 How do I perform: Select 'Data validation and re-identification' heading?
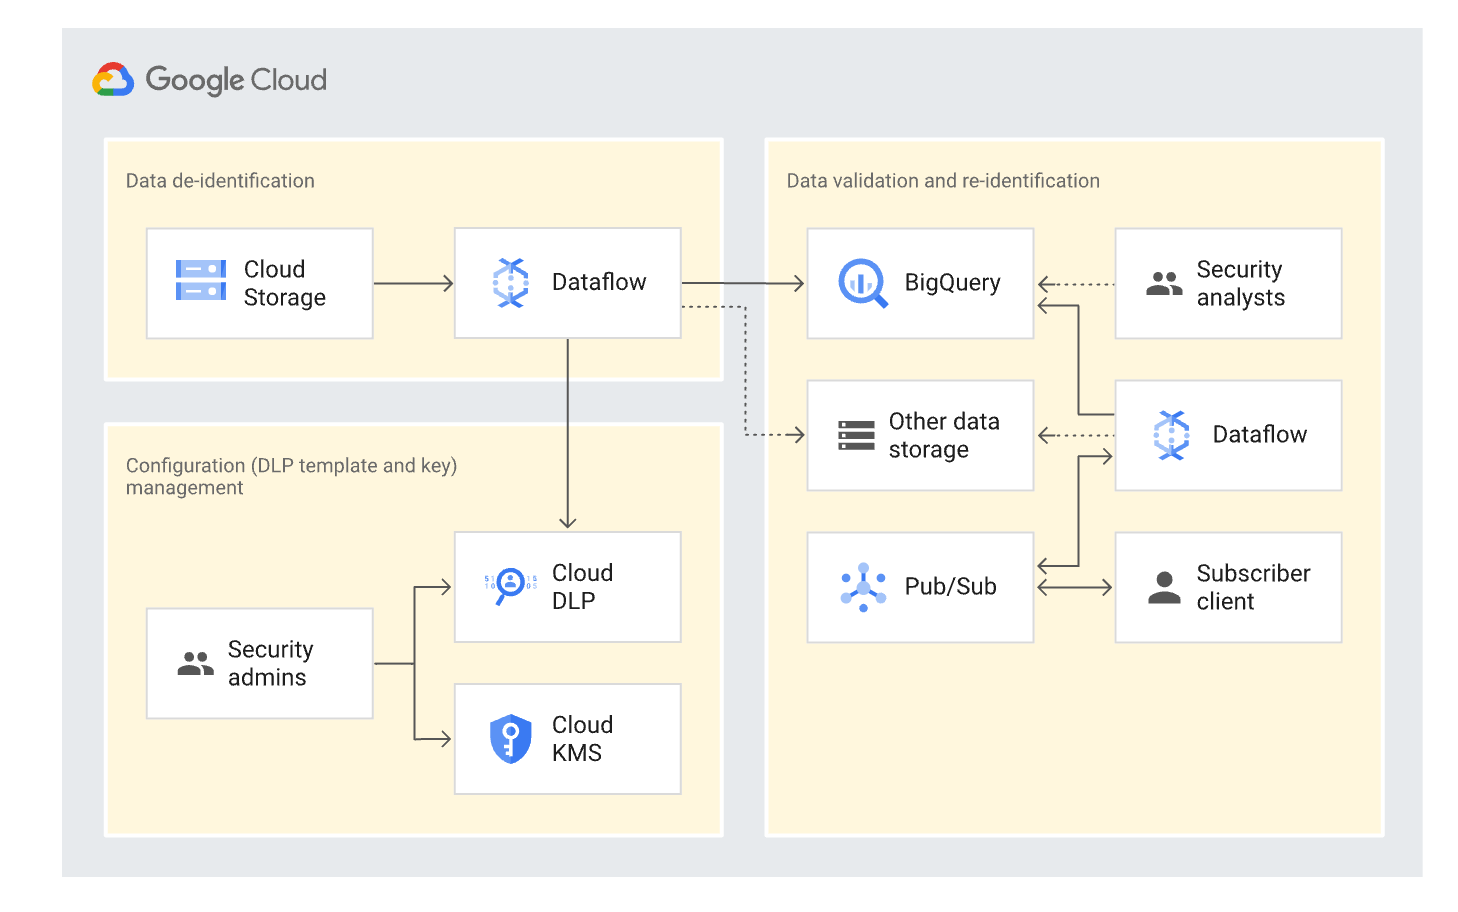[x=943, y=181]
